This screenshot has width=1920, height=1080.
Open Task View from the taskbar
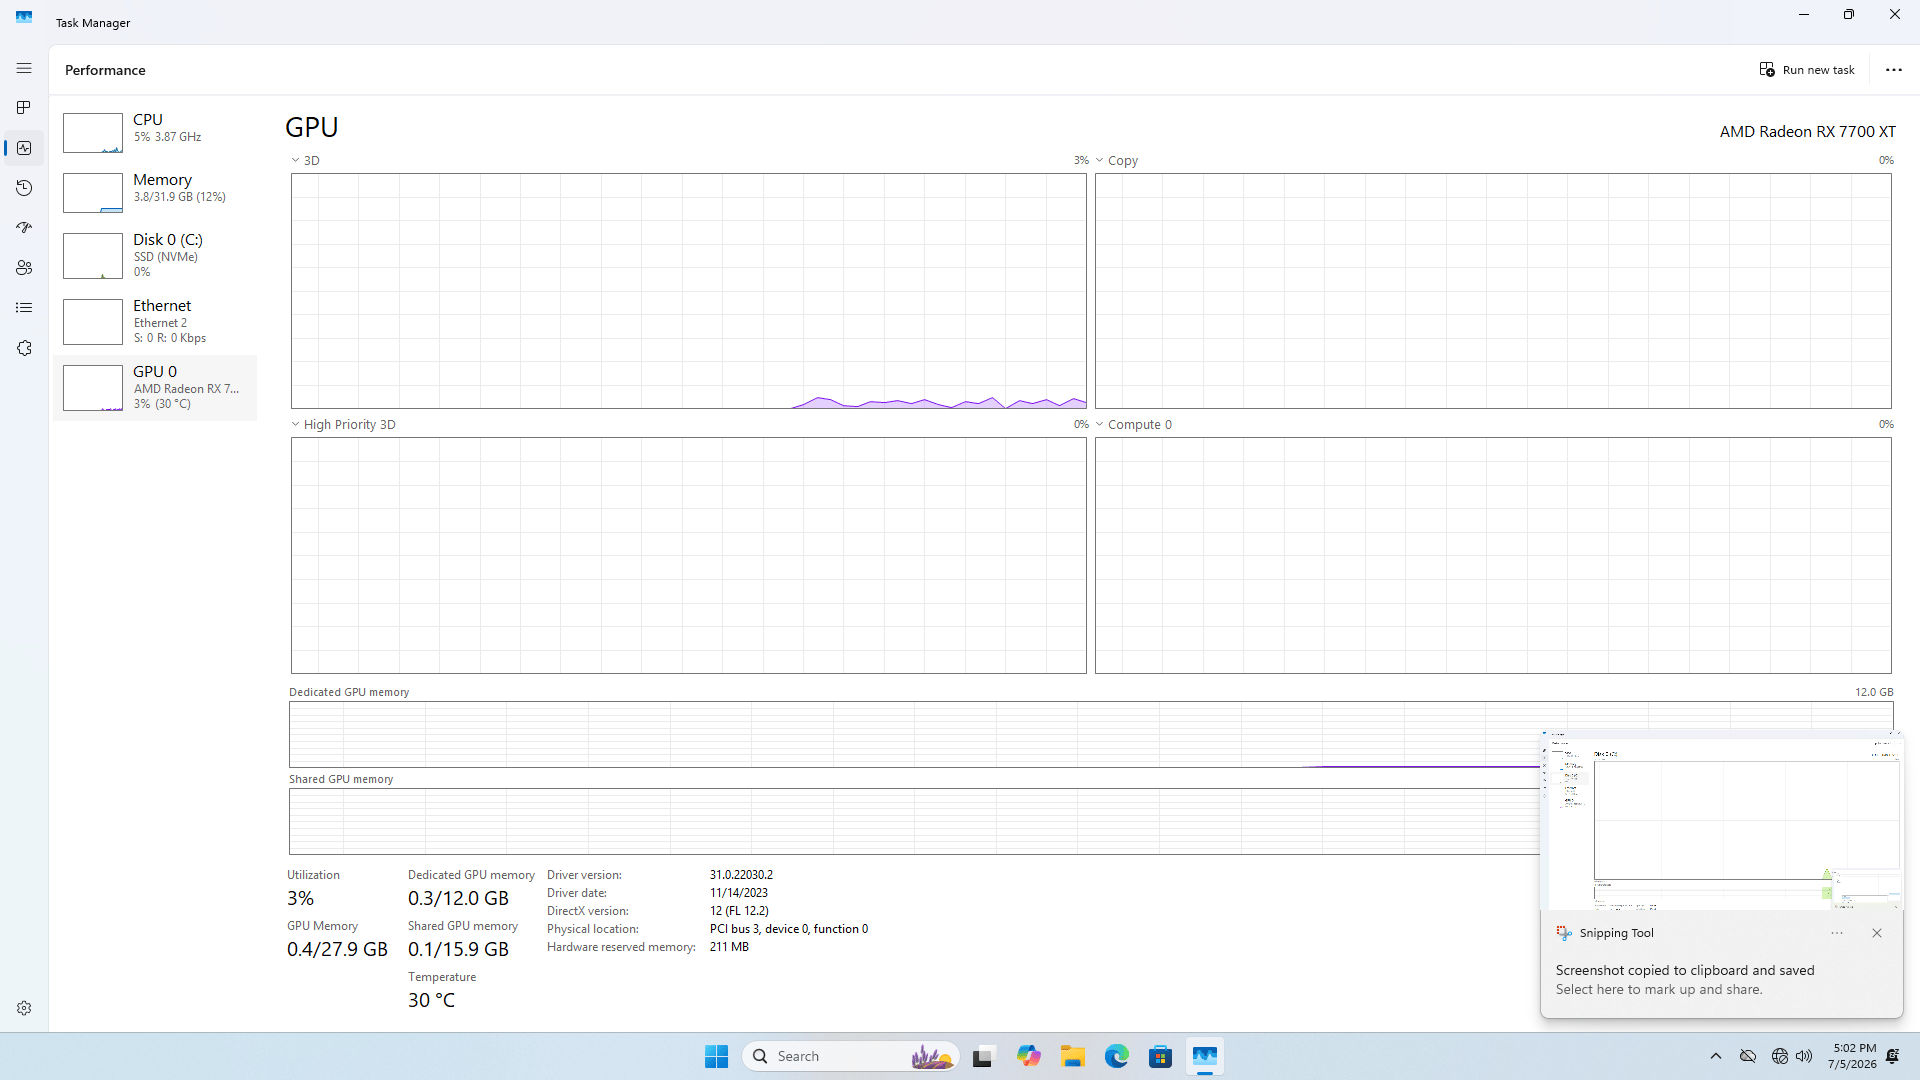click(x=984, y=1056)
